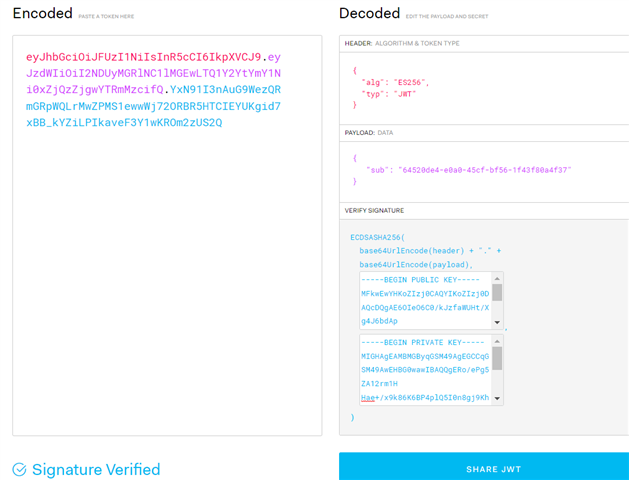Click the HEADER: ALGORITHM & TOKEN TYPE label
The height and width of the screenshot is (480, 629).
coord(402,43)
